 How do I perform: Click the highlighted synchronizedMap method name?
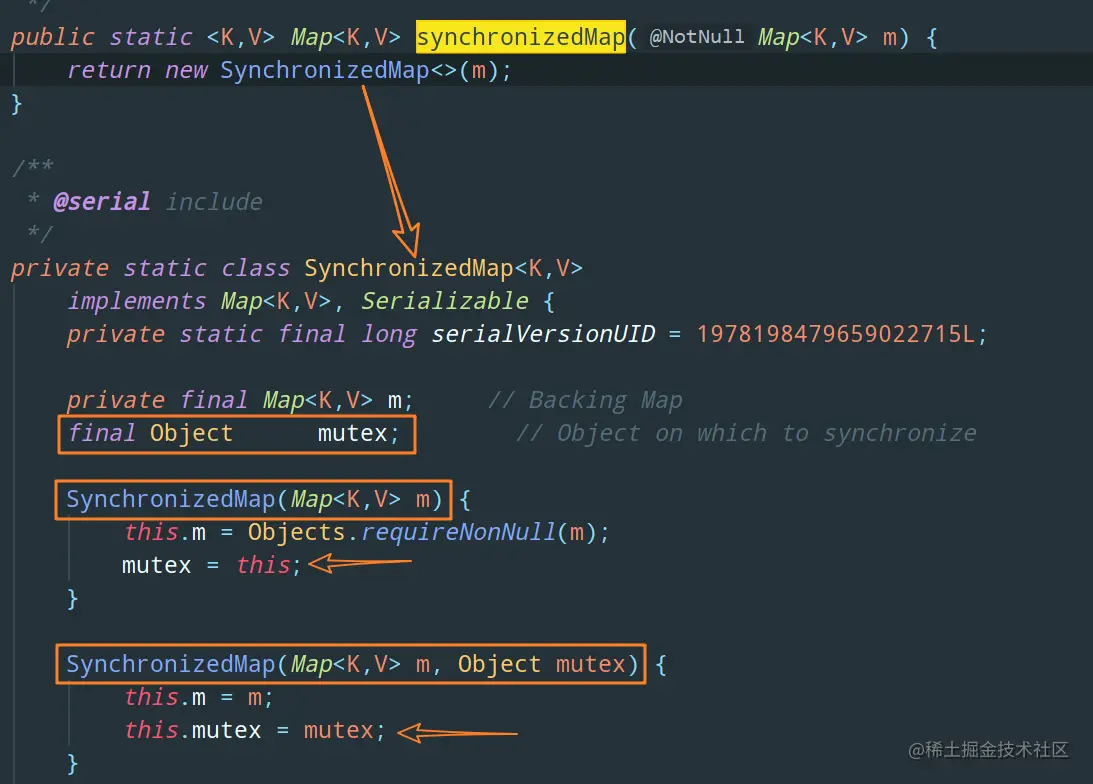coord(521,37)
